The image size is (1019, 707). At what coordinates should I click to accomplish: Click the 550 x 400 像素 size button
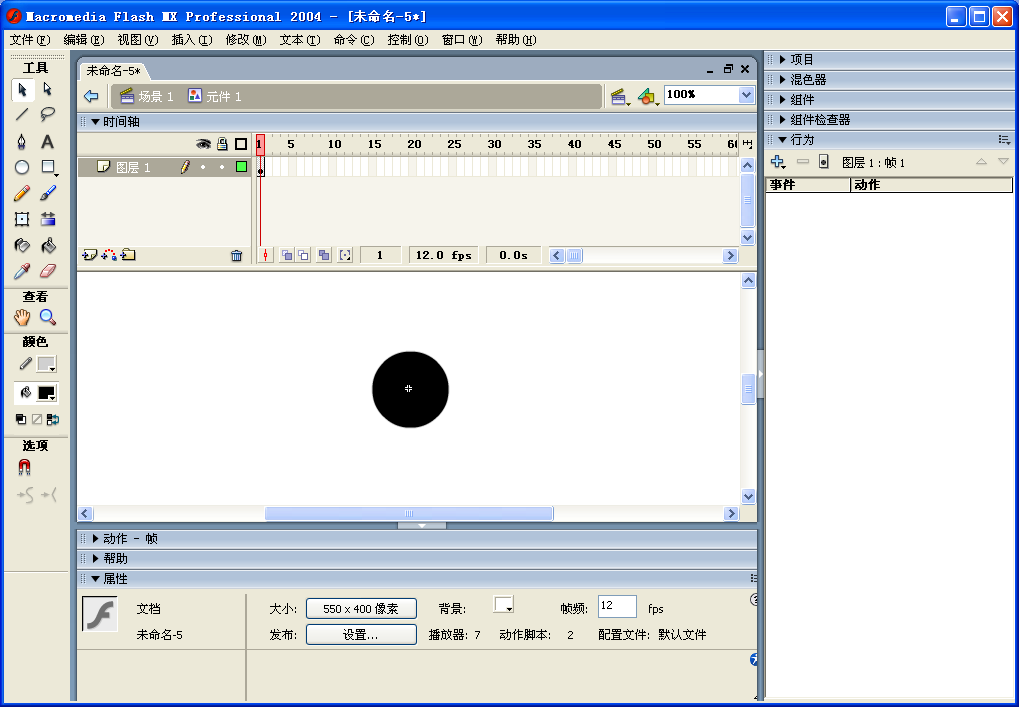tap(361, 608)
